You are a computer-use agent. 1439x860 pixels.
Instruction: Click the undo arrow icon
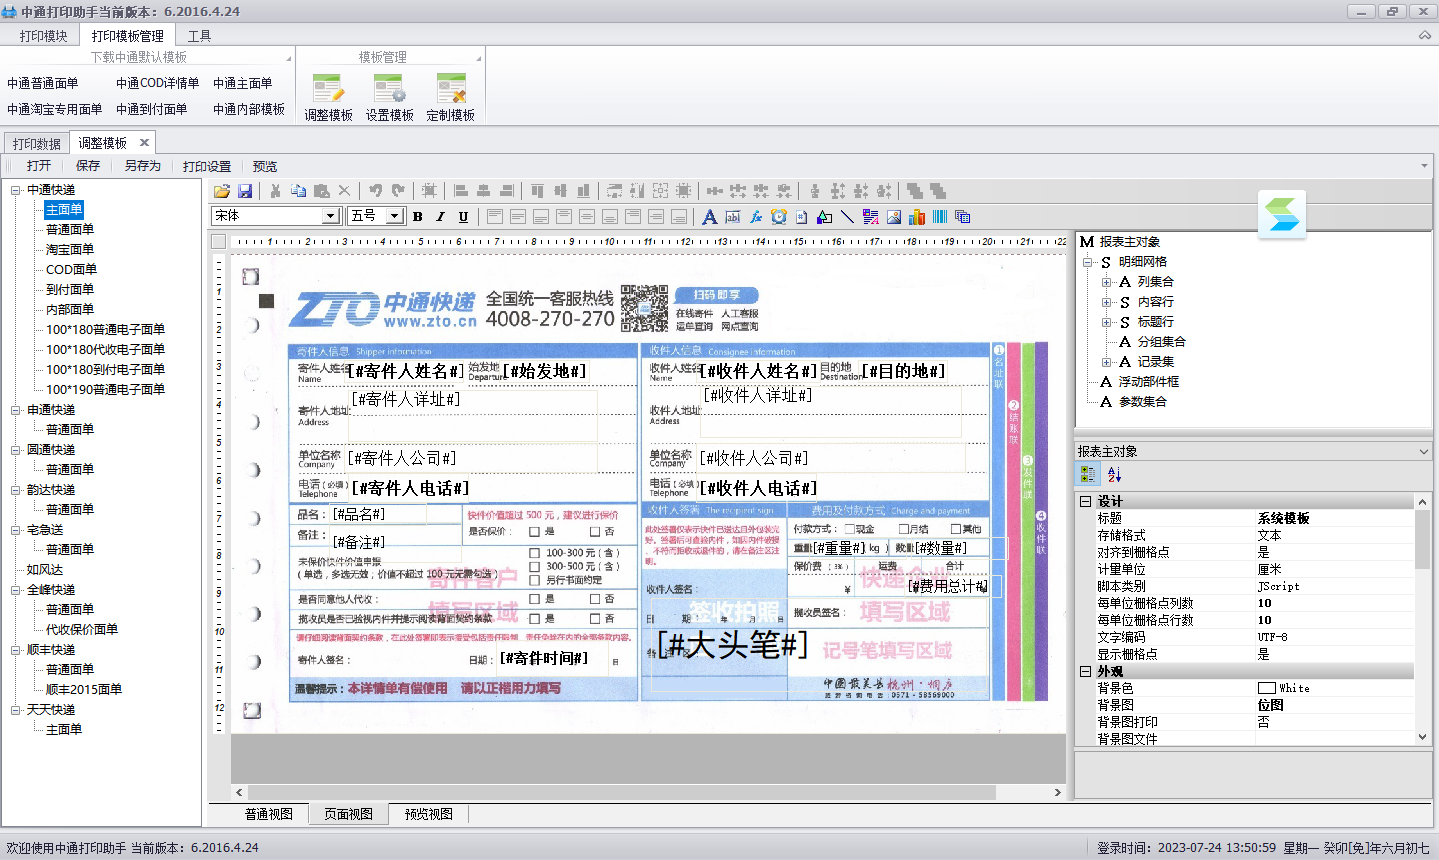point(375,190)
